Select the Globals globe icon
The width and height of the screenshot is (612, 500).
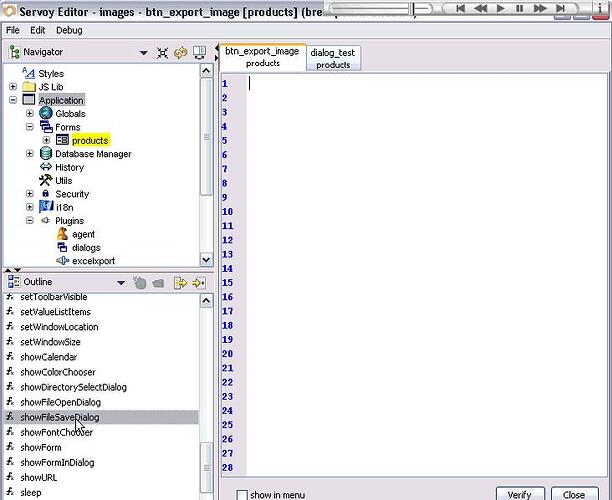click(46, 113)
